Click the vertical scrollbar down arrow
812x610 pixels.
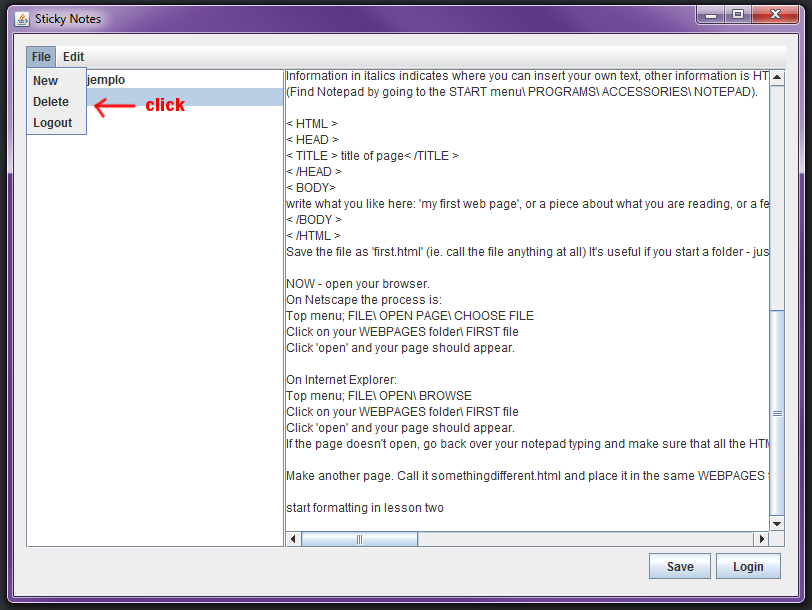click(x=777, y=524)
